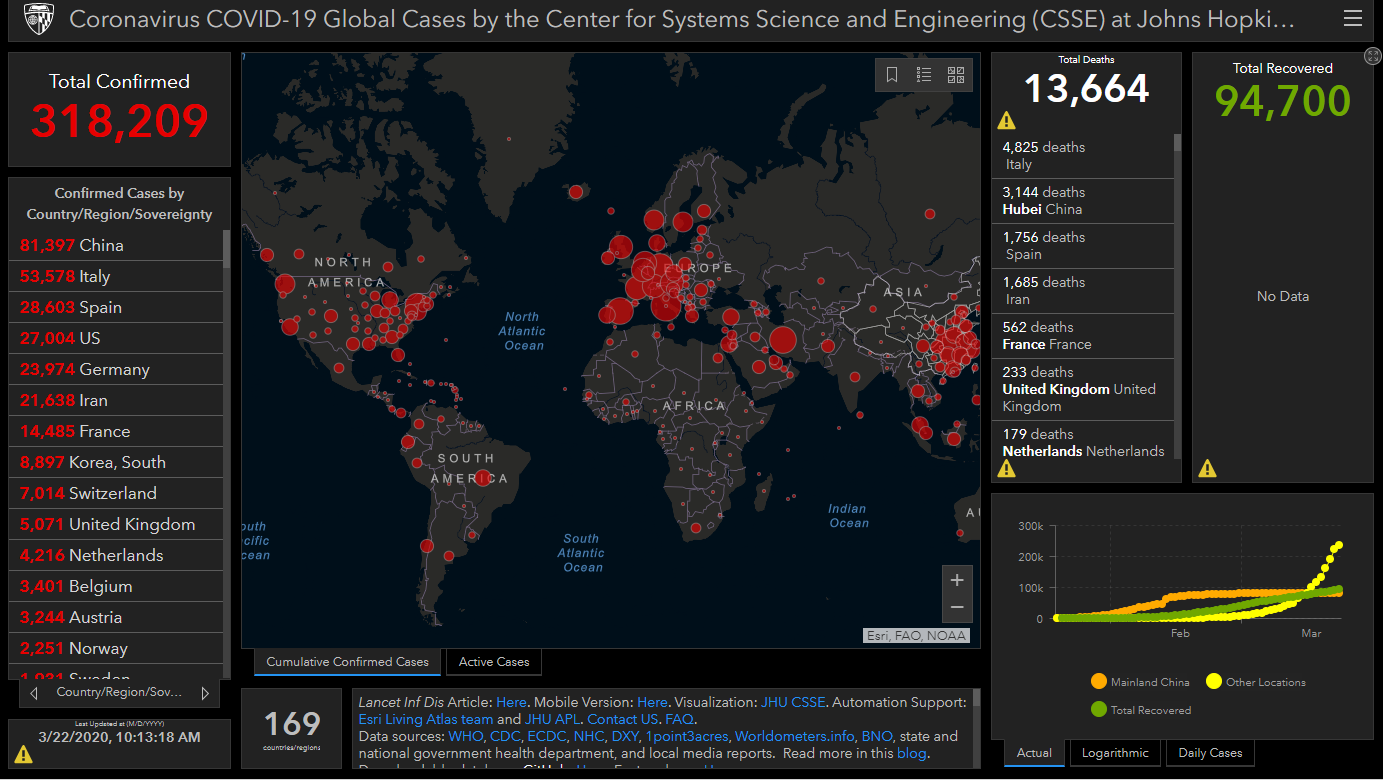1383x780 pixels.
Task: Zoom in on the map
Action: (957, 580)
